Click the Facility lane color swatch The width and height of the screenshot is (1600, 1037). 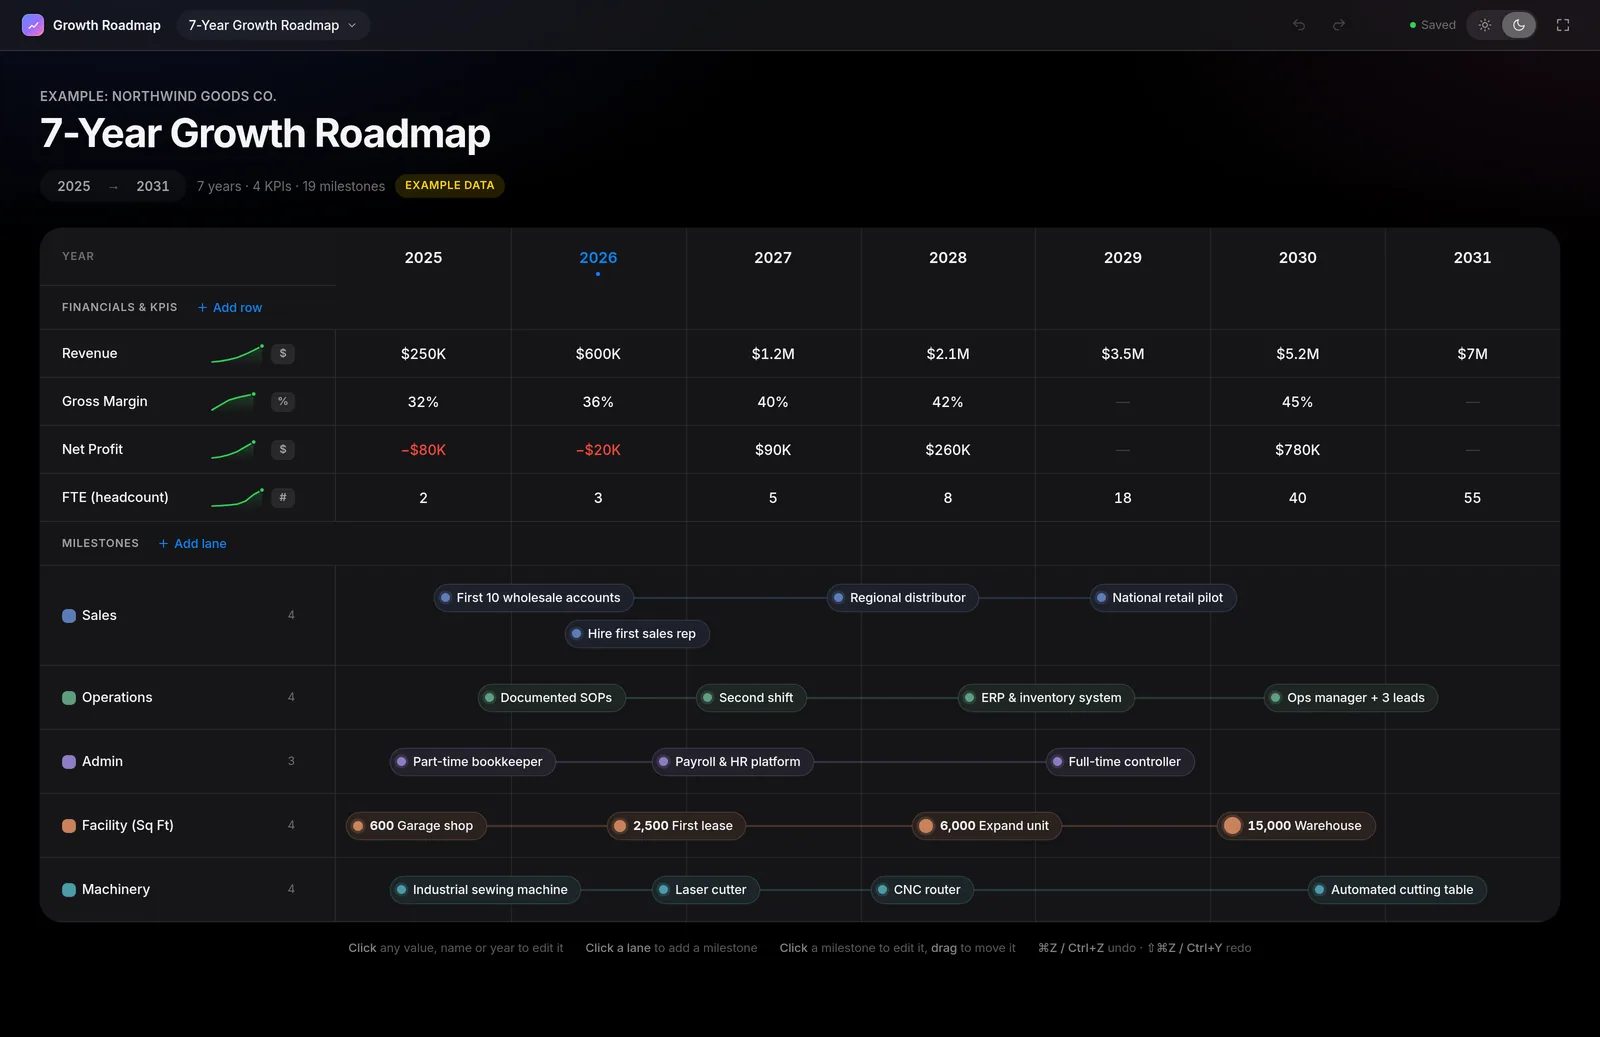(x=69, y=826)
